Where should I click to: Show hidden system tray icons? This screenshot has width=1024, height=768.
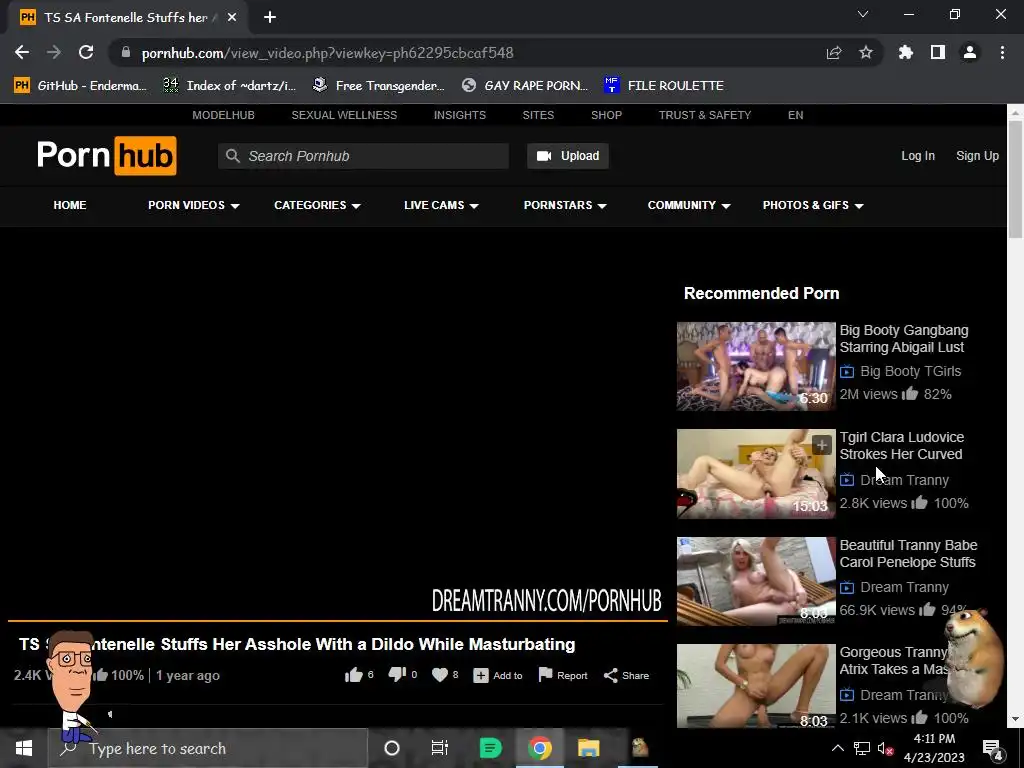tap(837, 748)
